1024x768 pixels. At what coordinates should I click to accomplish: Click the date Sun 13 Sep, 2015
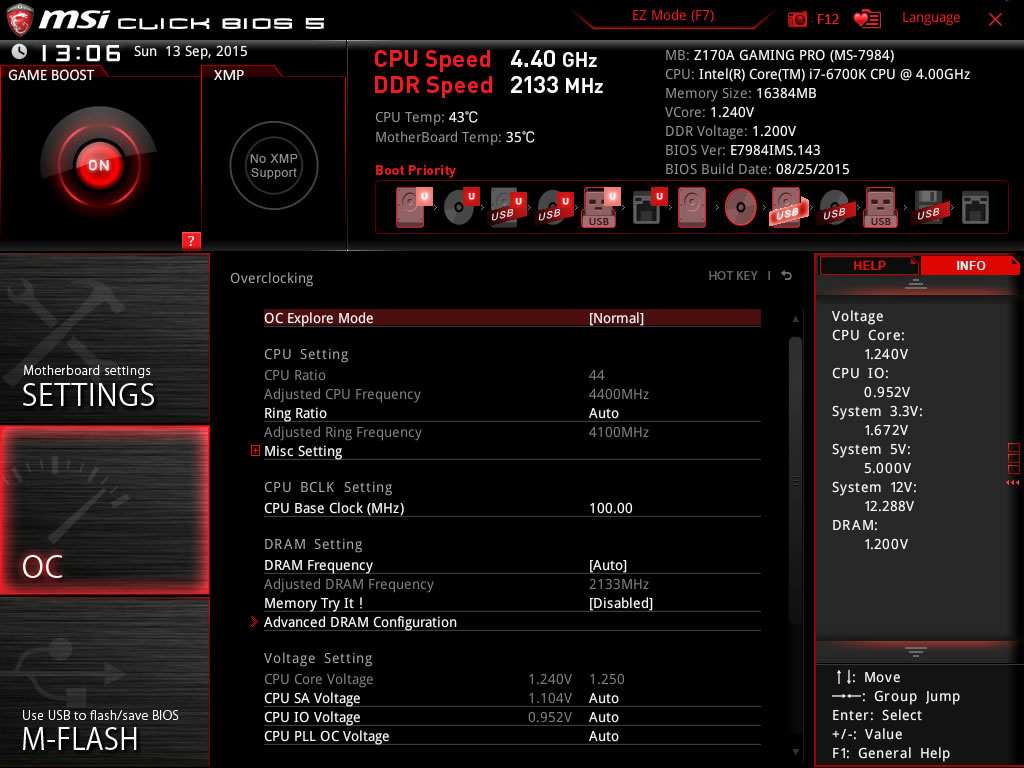coord(191,52)
